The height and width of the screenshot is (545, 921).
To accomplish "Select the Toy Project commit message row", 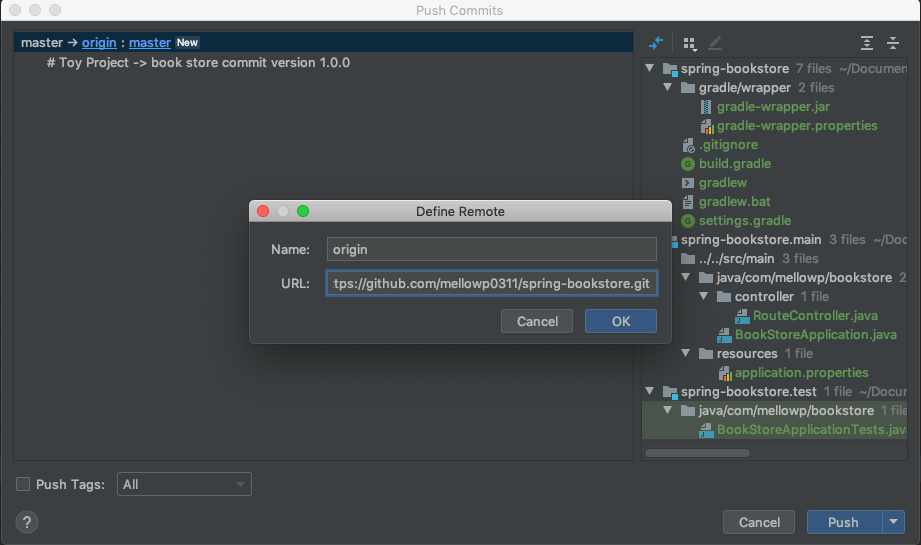I will tap(323, 62).
